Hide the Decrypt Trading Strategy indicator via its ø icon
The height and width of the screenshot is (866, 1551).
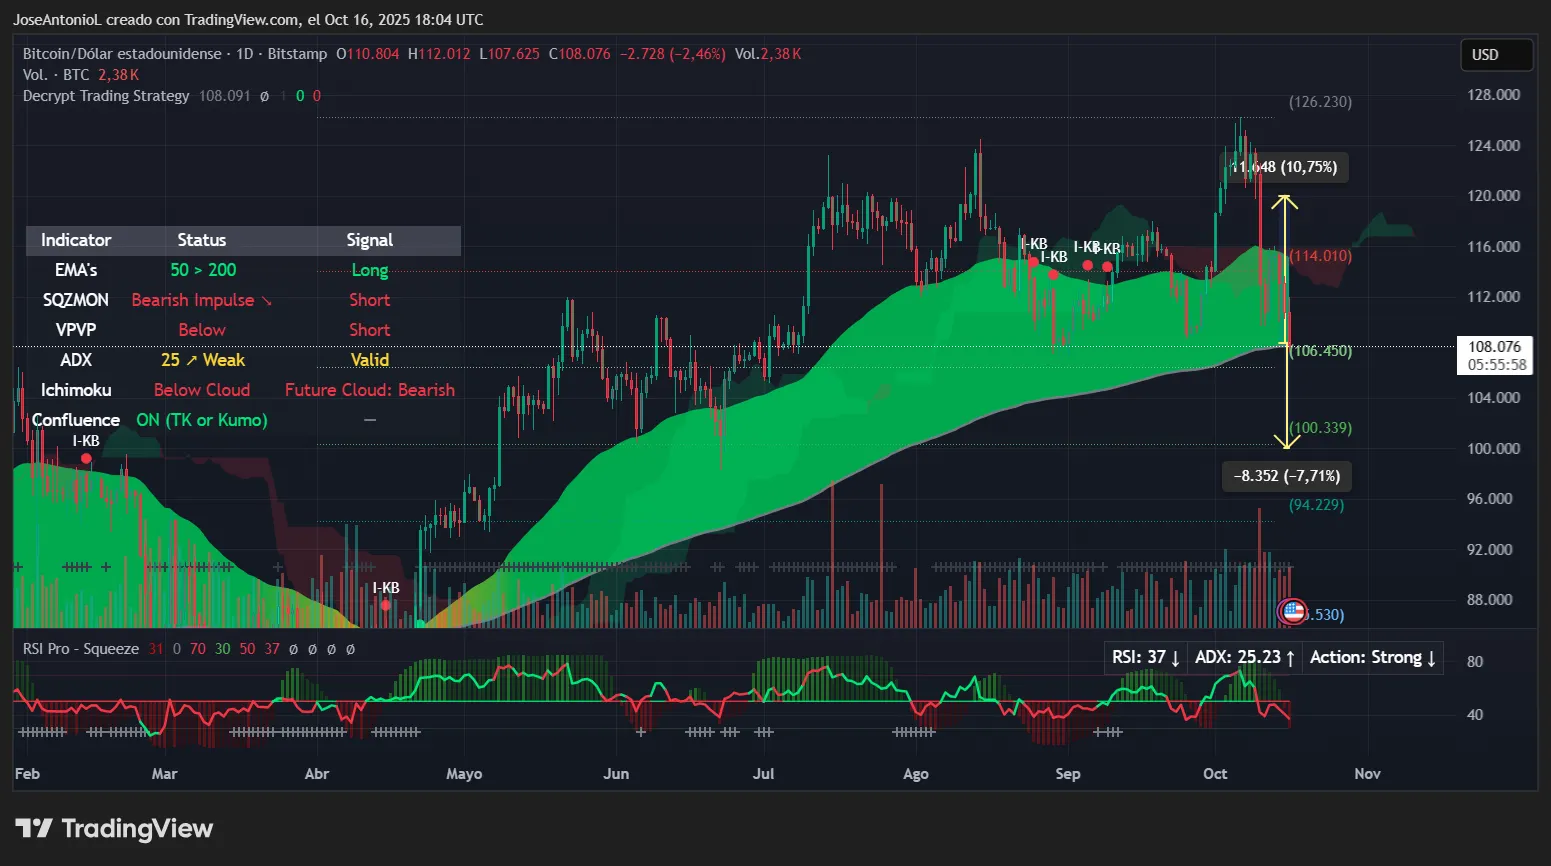[x=265, y=96]
